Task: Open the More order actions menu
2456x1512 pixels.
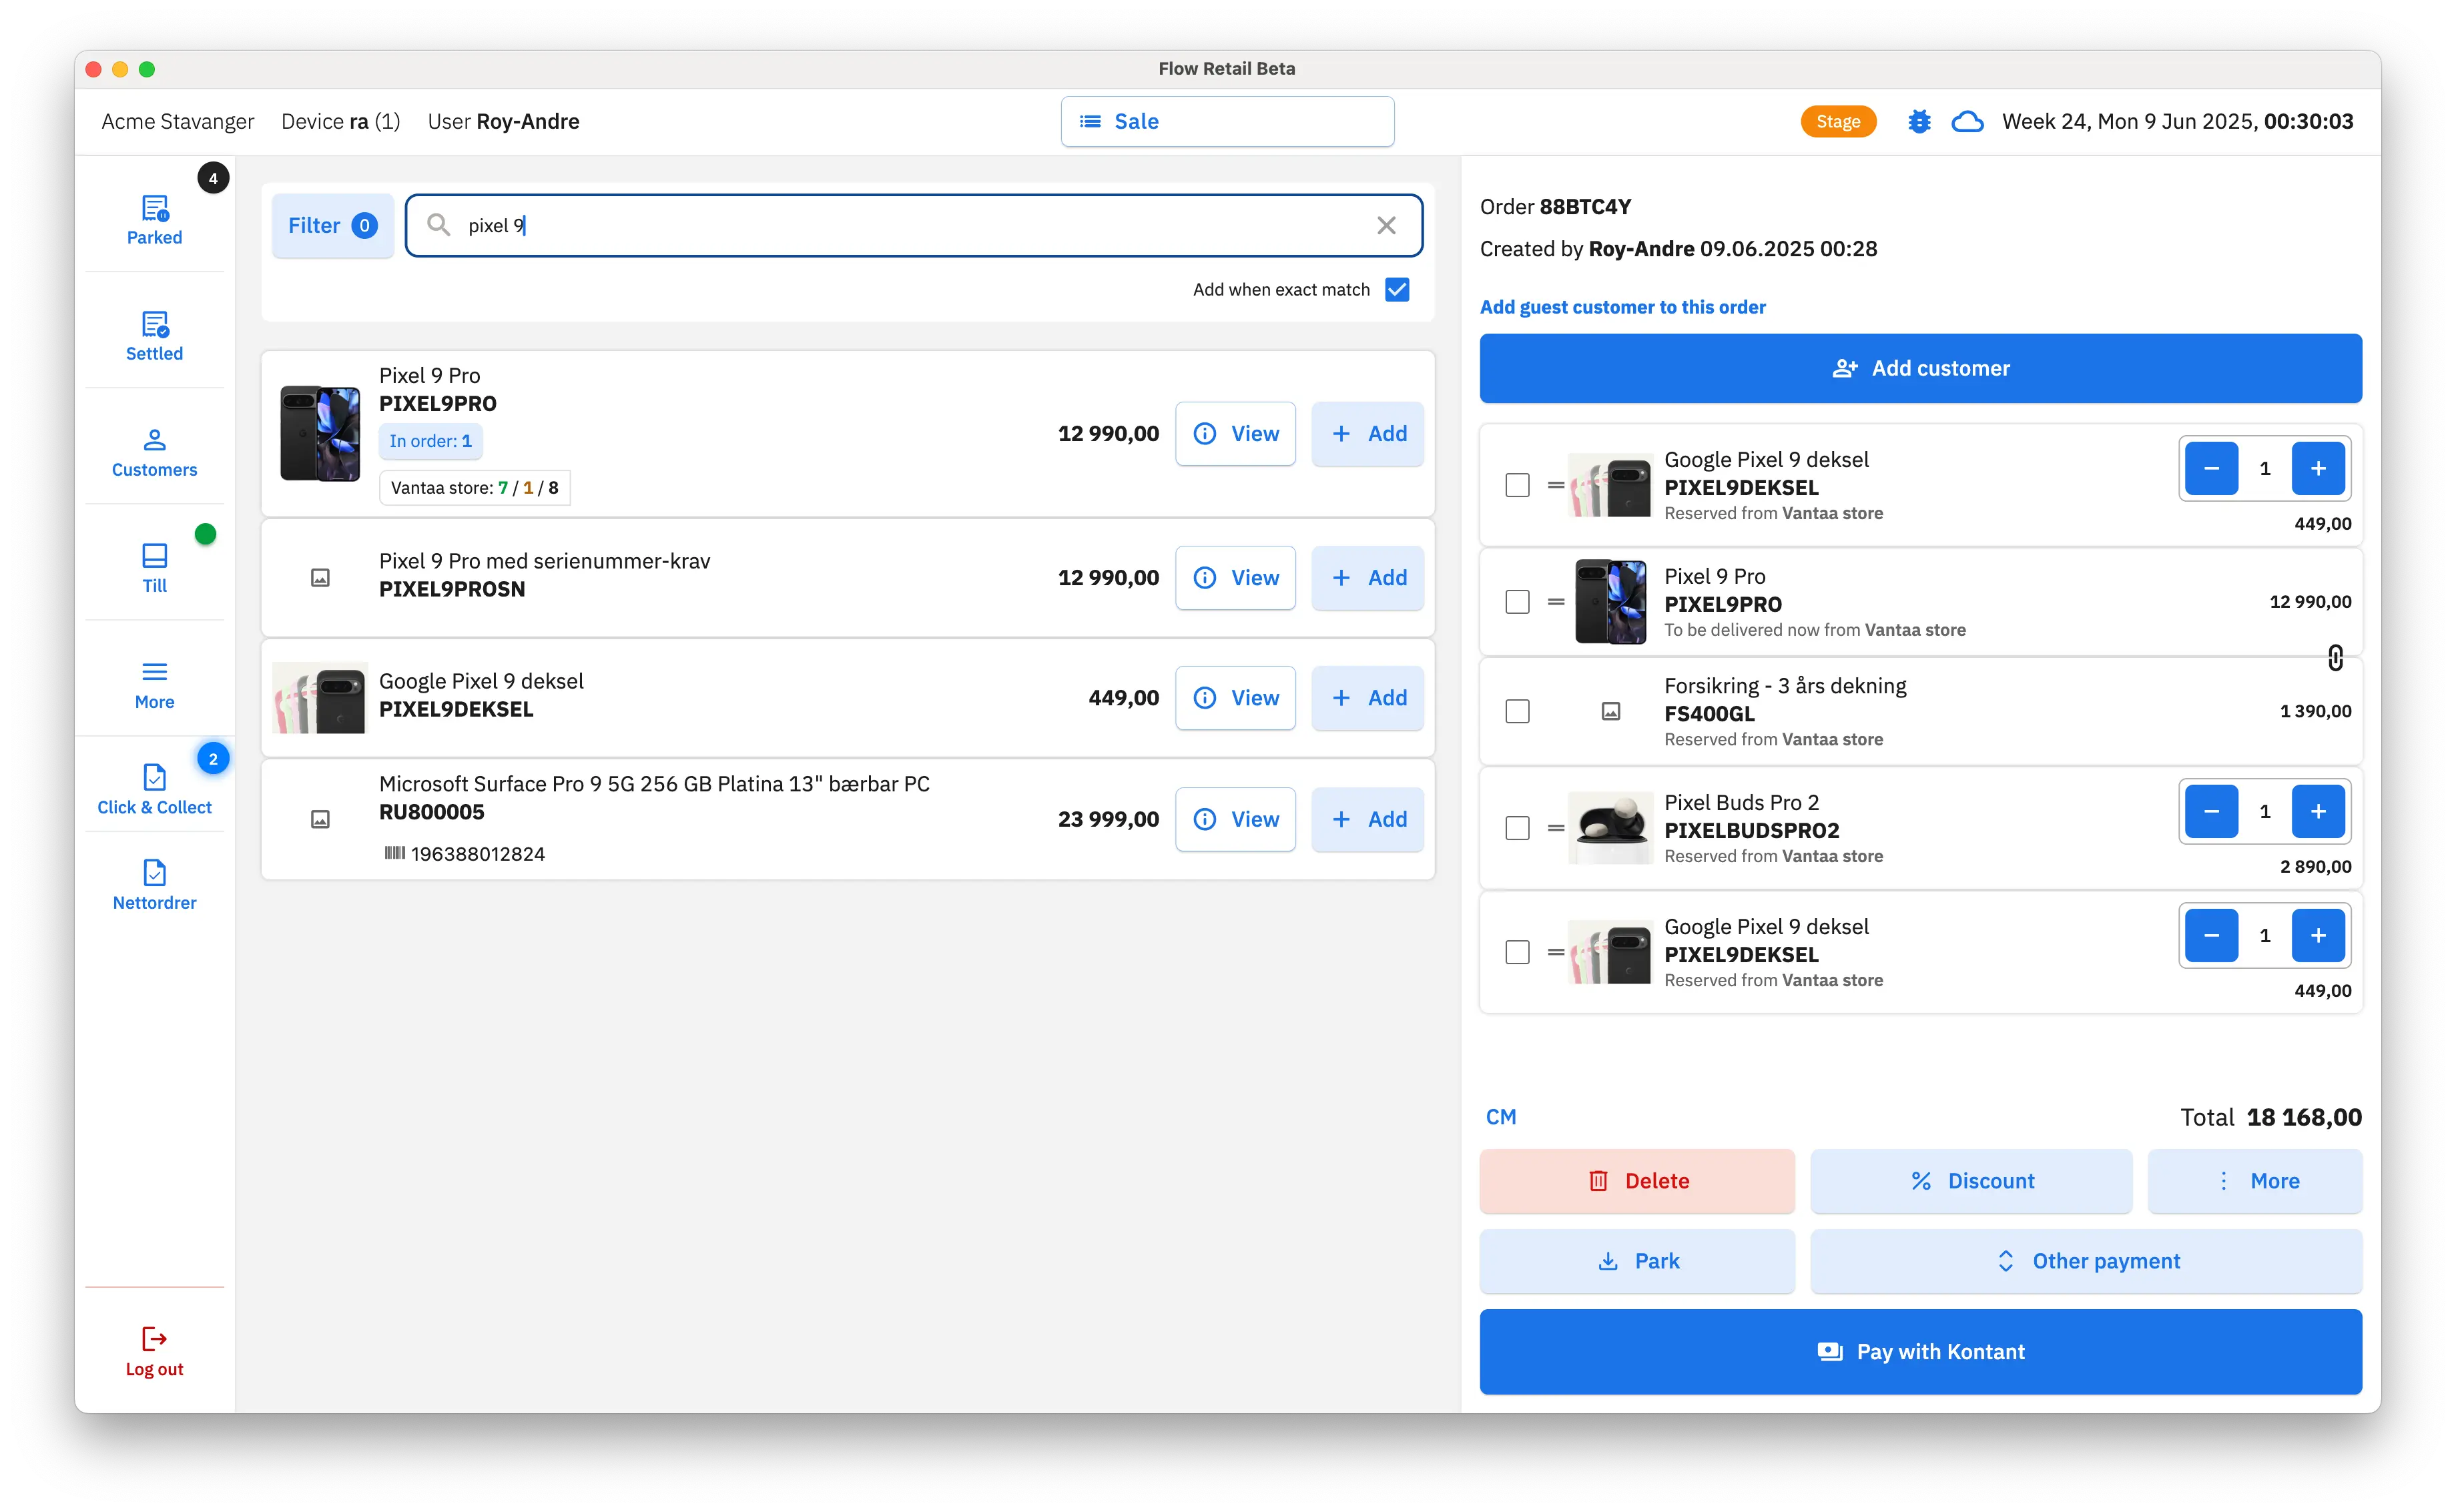Action: click(x=2254, y=1181)
